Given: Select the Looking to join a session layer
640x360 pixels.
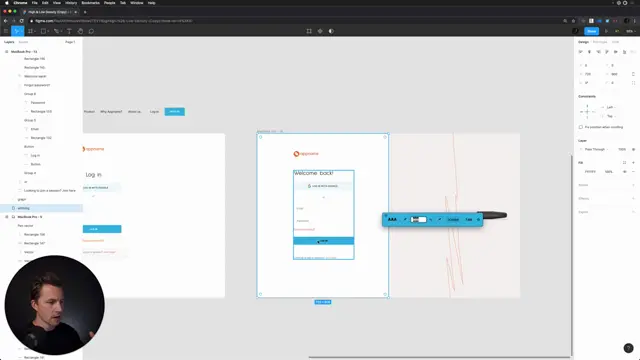Looking at the screenshot, I should point(49,191).
